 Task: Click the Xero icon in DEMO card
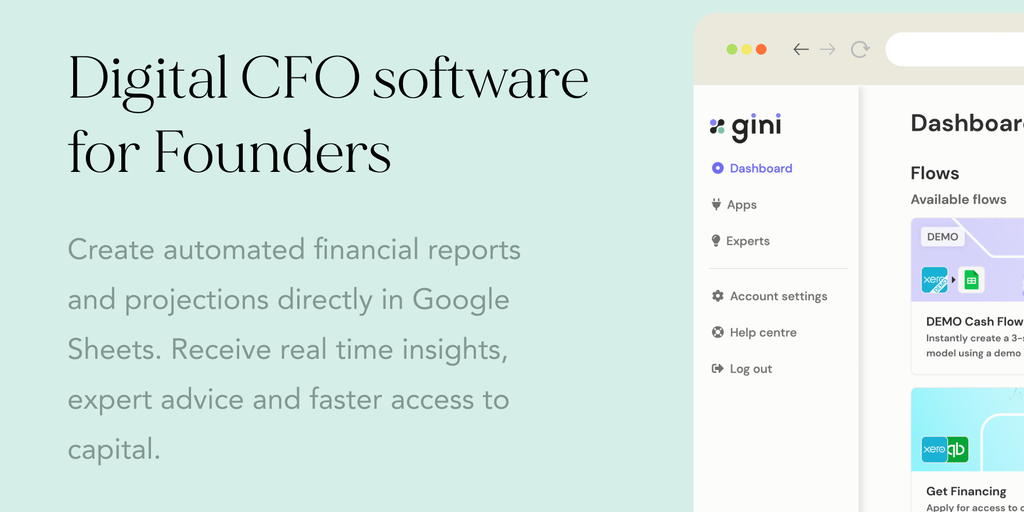(934, 280)
